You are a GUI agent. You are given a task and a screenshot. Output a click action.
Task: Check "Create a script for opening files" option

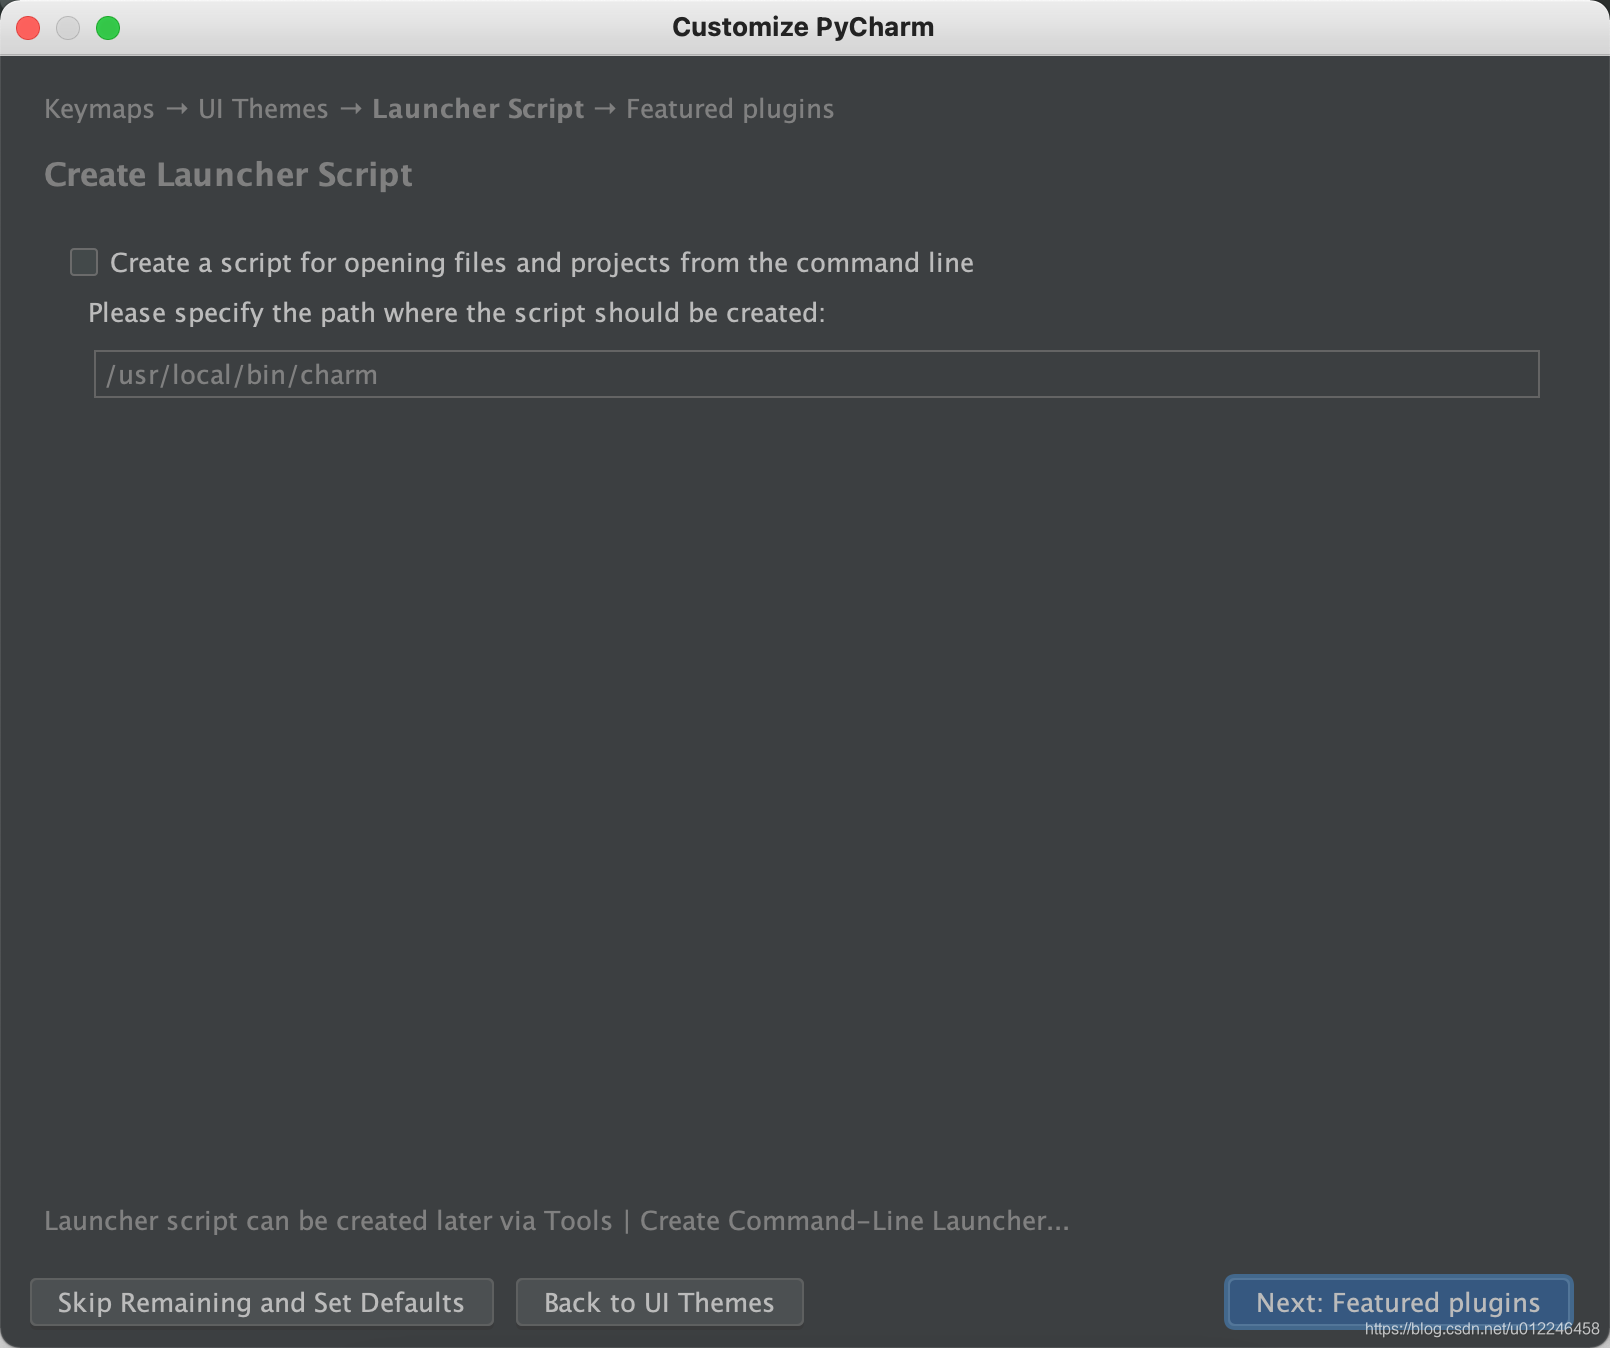pyautogui.click(x=83, y=262)
